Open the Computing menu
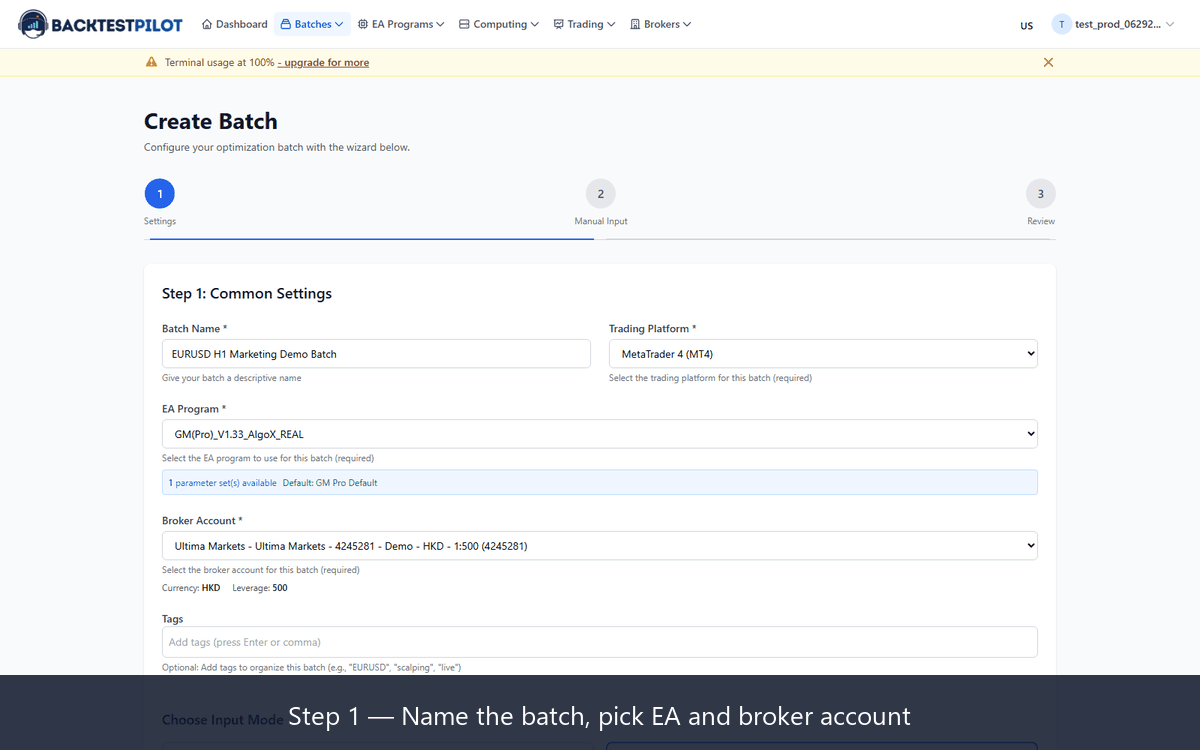The width and height of the screenshot is (1200, 750). point(499,24)
